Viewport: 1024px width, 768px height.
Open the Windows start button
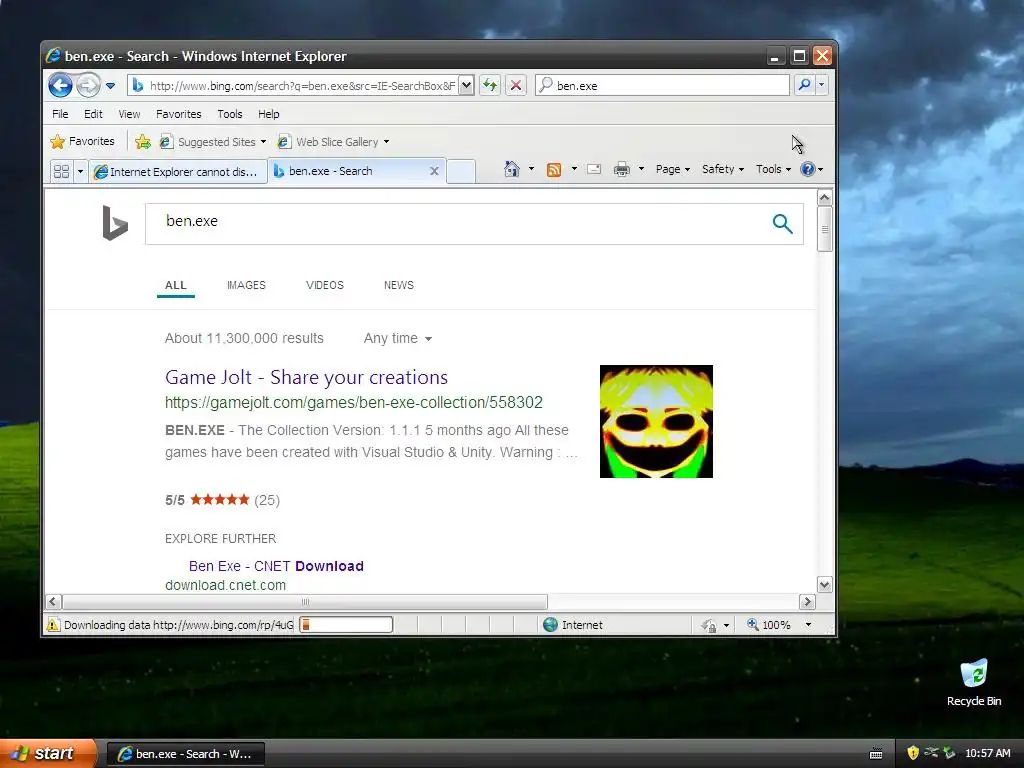pos(48,754)
